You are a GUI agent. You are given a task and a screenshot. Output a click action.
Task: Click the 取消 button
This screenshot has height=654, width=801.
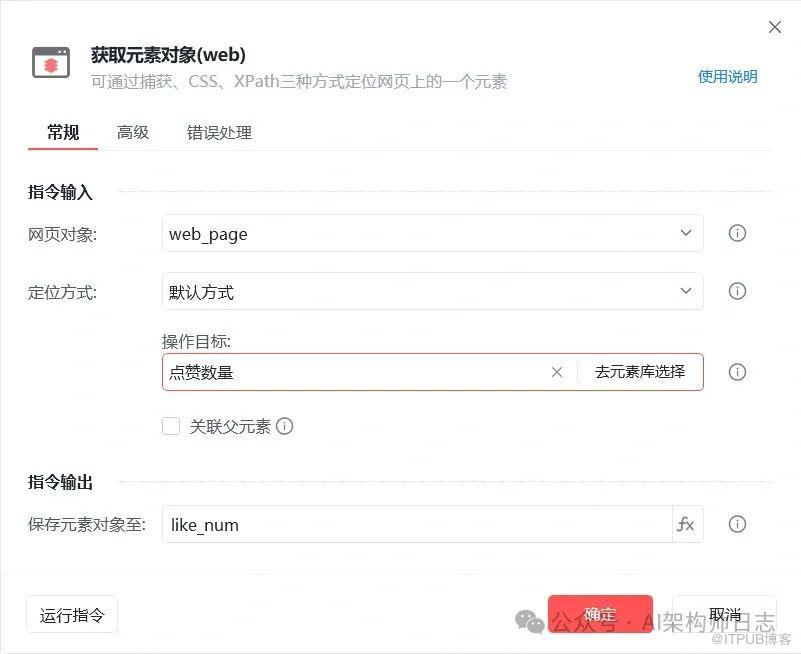click(x=724, y=614)
